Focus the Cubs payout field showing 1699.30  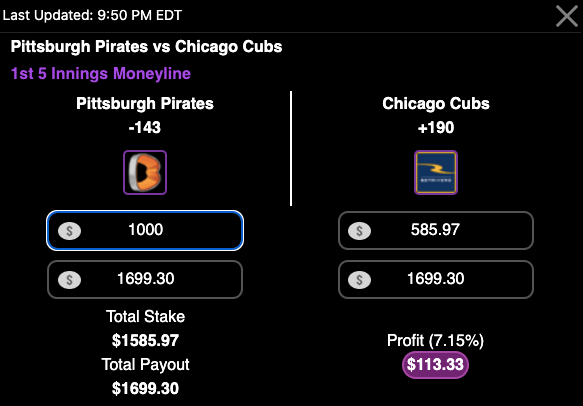click(436, 280)
